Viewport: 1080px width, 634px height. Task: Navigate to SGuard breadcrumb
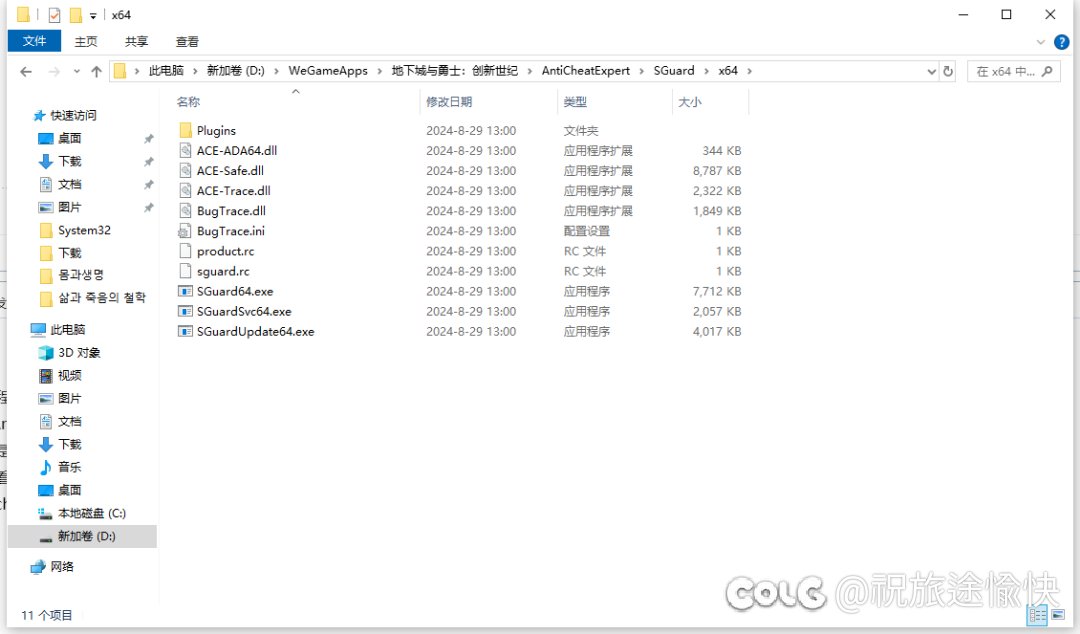click(674, 71)
